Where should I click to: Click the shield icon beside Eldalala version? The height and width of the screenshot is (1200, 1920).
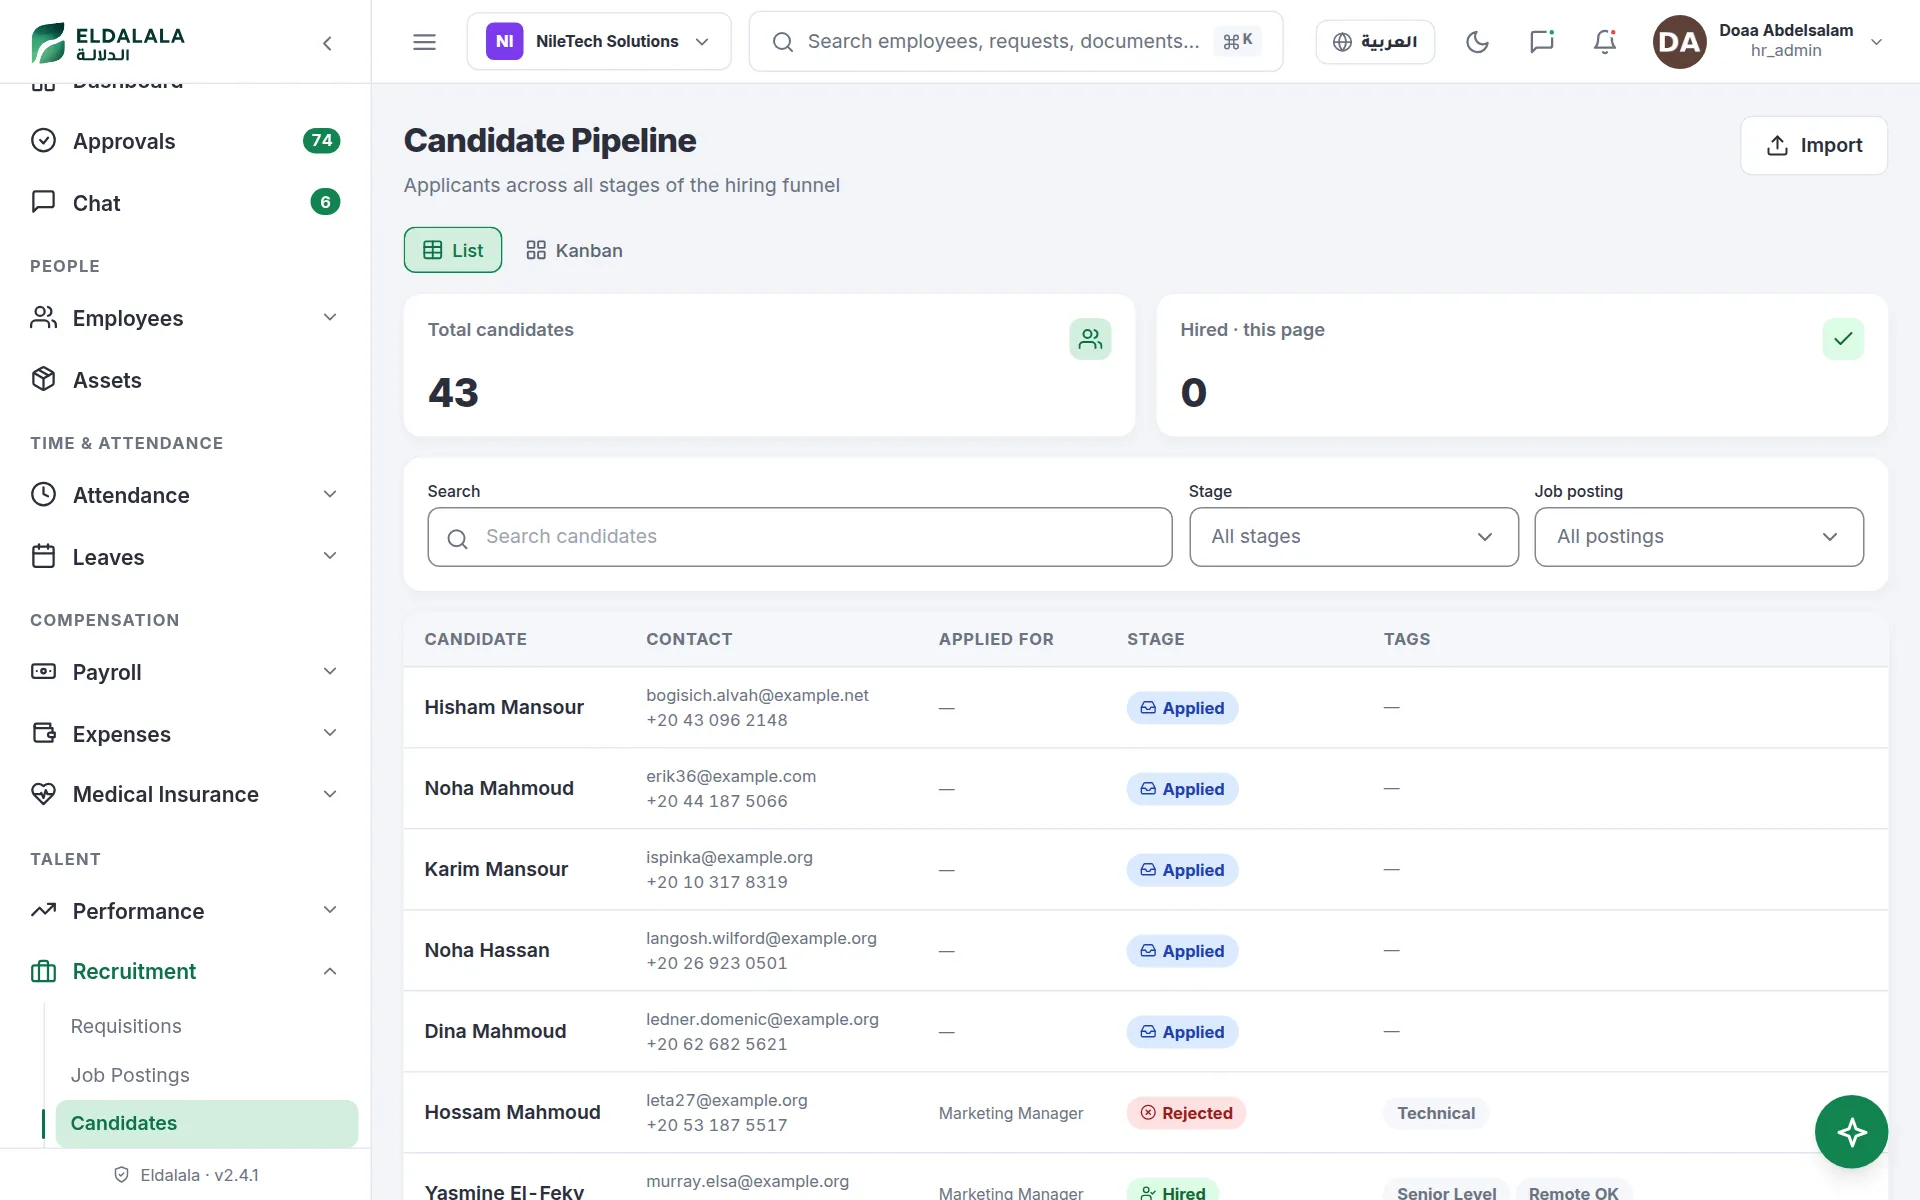(122, 1175)
